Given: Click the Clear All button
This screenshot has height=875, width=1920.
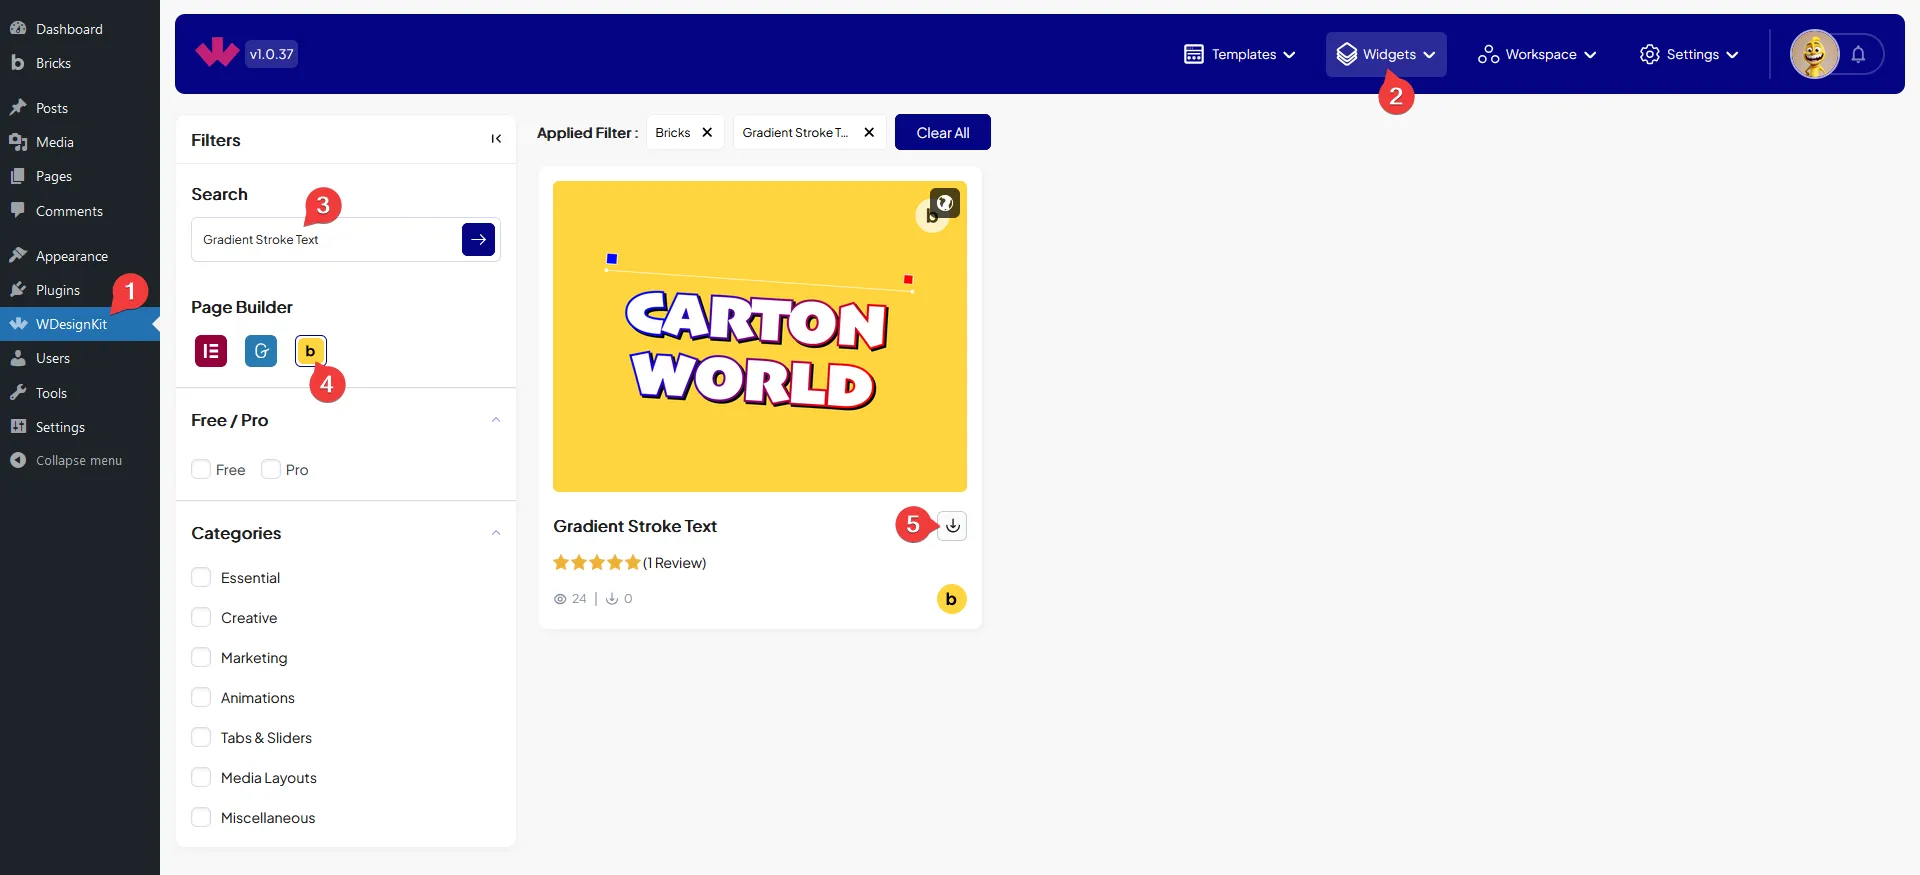Looking at the screenshot, I should point(942,133).
